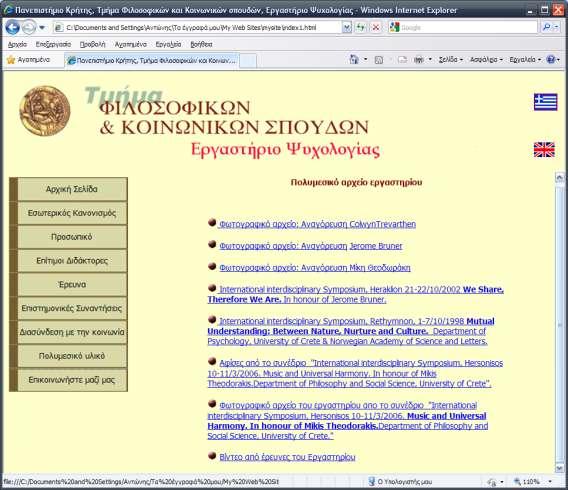Open the Αναγόρευση Μίκη Θεοδωράκη photo archive link
Viewport: 568px width, 490px height.
(x=315, y=268)
